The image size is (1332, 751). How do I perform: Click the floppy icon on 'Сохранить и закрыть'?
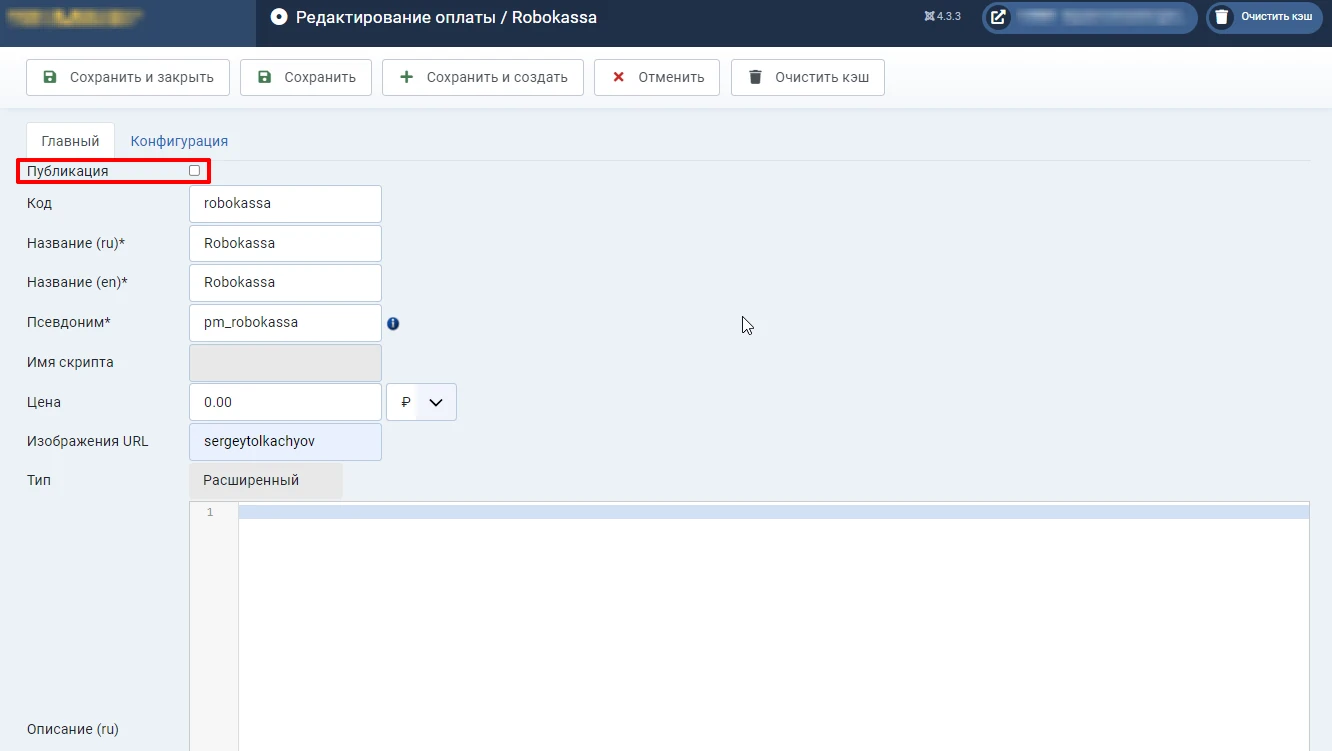coord(50,77)
